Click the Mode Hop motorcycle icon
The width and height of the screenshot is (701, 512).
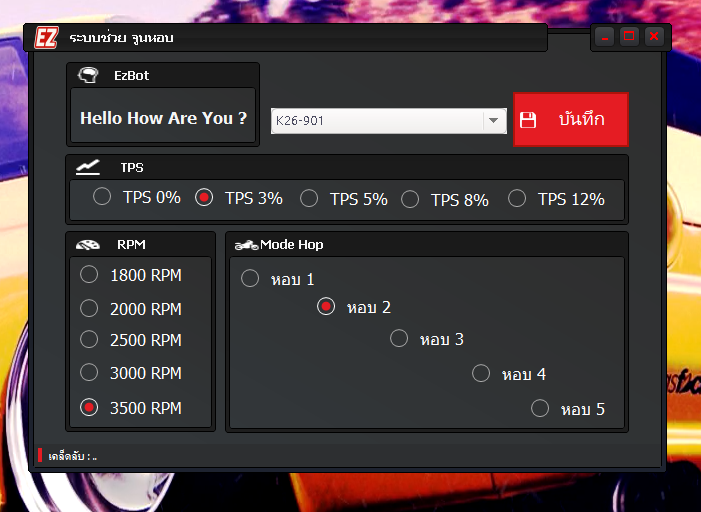coord(246,245)
